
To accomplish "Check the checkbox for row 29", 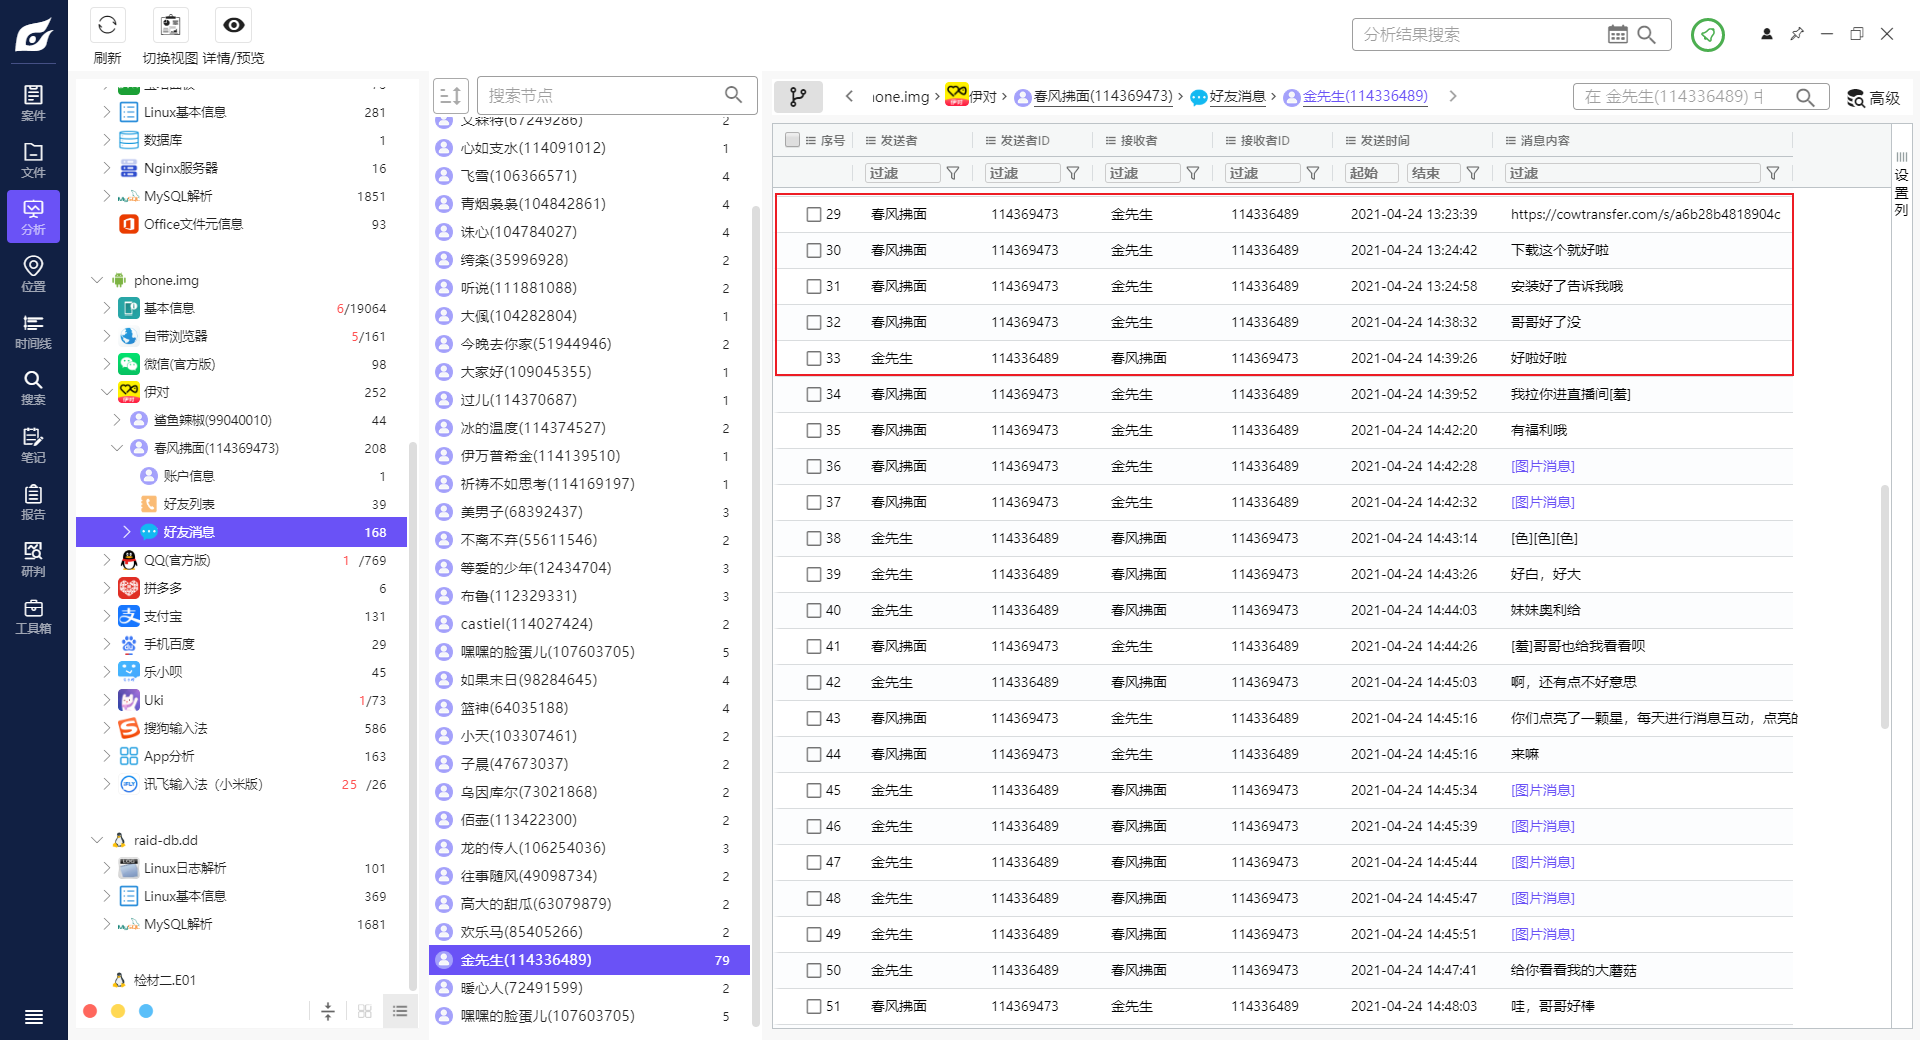I will pyautogui.click(x=814, y=214).
